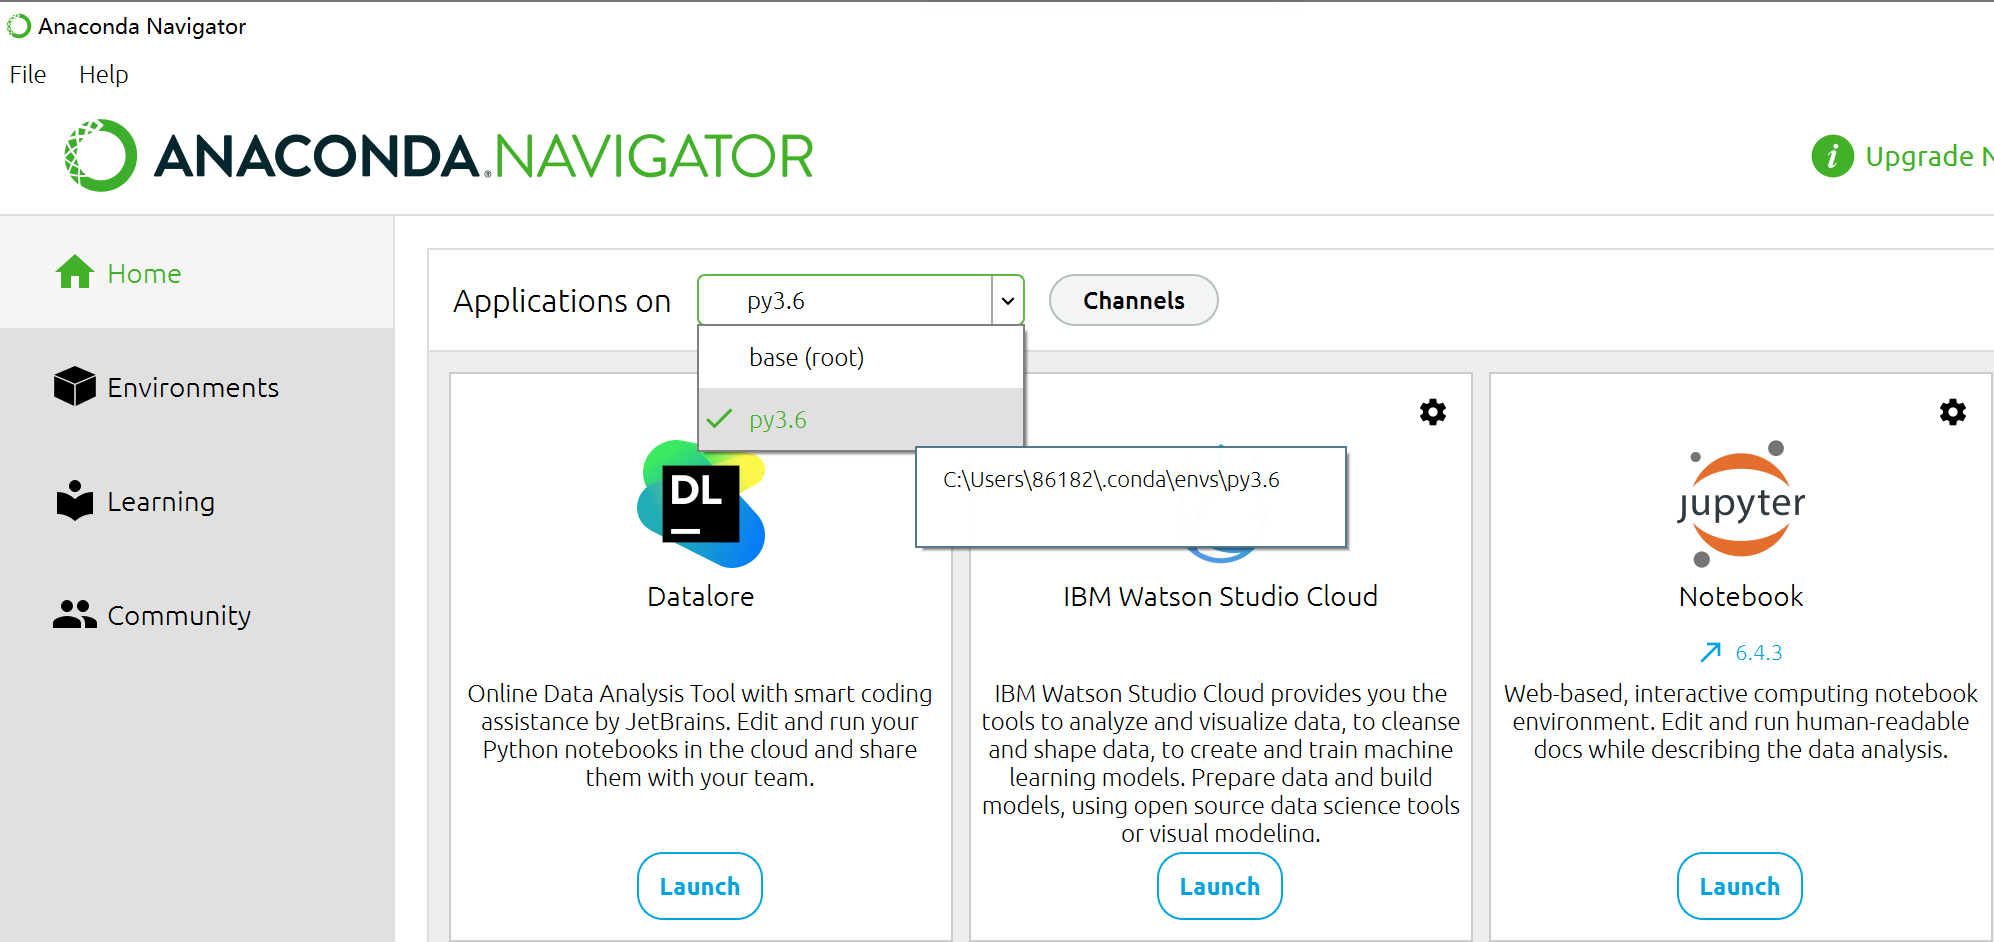
Task: Click the Notebook version arrow icon
Action: click(x=1711, y=652)
